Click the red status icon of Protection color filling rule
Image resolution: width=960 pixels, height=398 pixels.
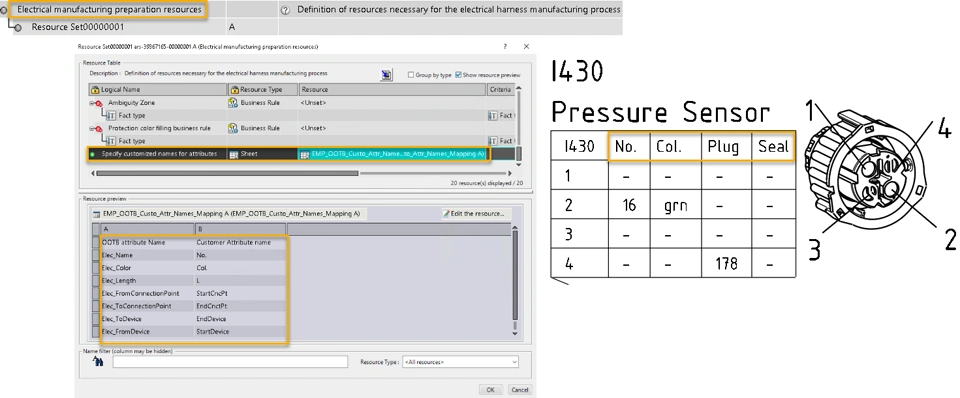coord(99,129)
